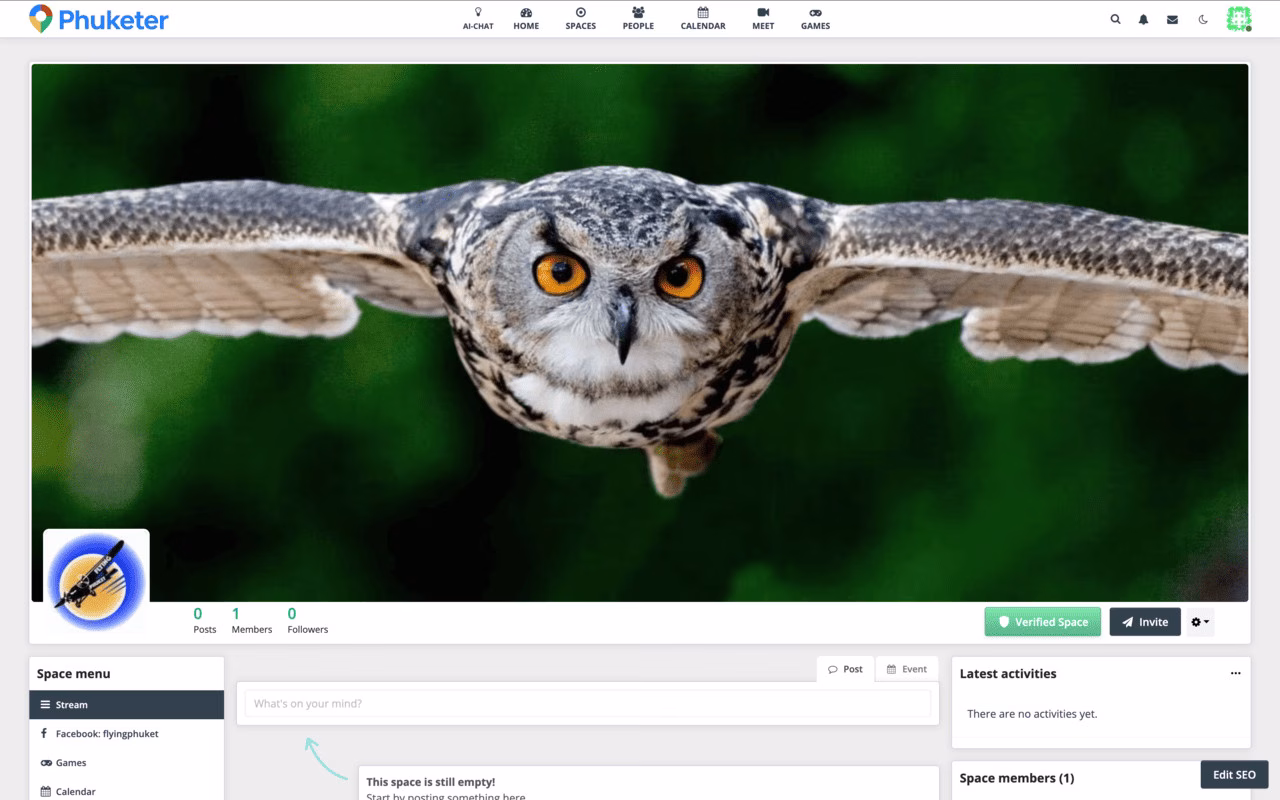The width and height of the screenshot is (1280, 800).
Task: Open the People directory
Action: coord(638,19)
